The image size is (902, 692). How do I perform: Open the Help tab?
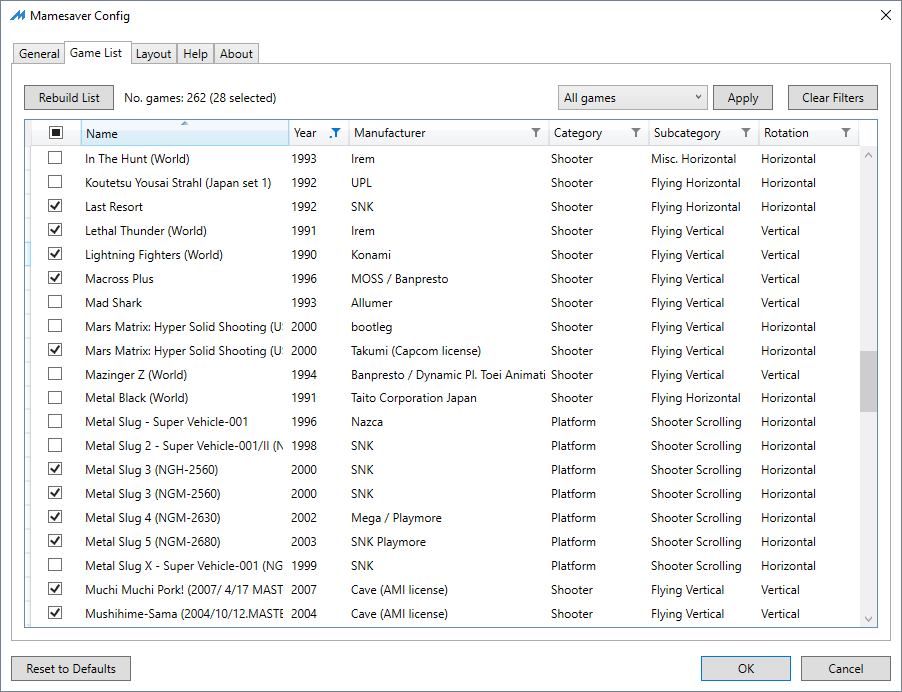coord(196,53)
